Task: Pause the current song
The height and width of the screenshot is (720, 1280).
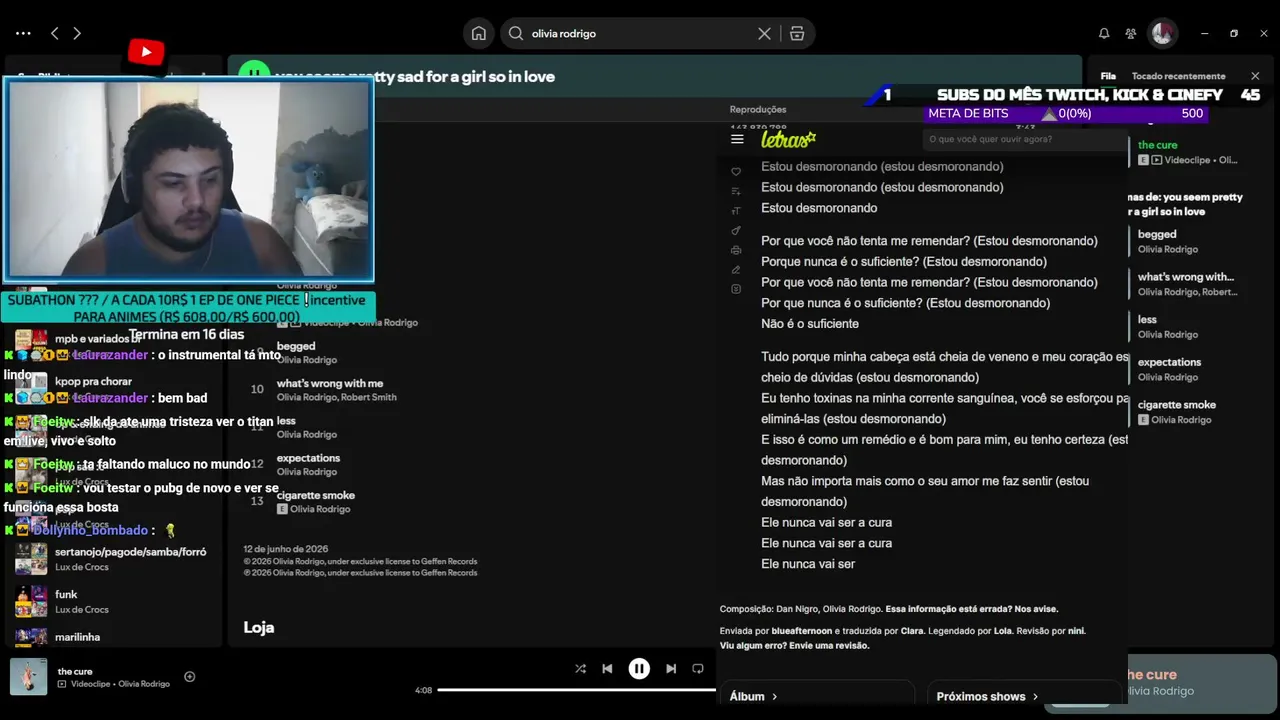Action: coord(639,669)
